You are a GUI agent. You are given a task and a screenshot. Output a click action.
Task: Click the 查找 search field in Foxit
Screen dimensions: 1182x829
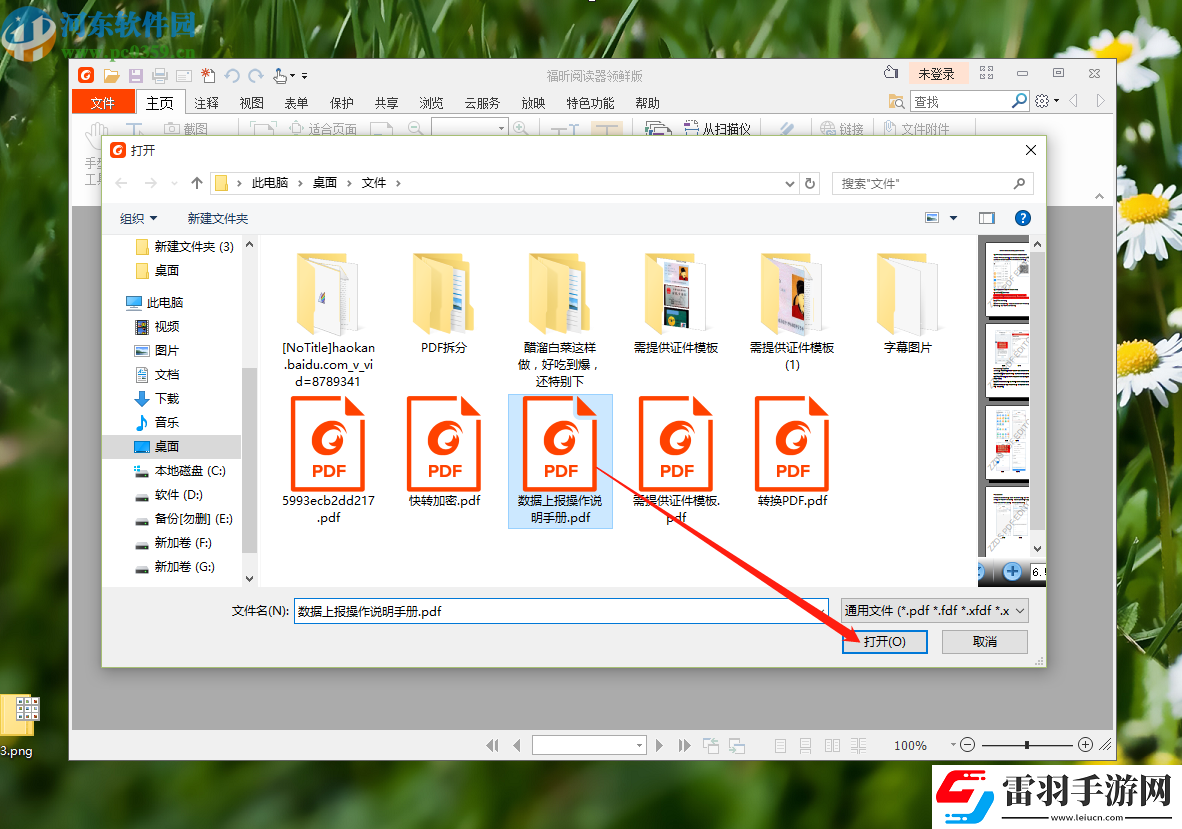[960, 101]
